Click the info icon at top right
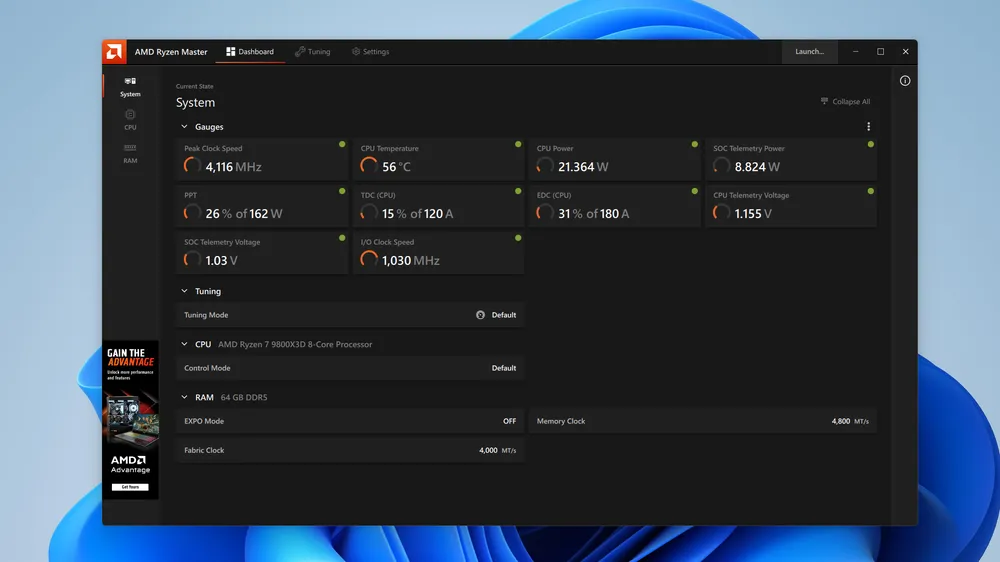 tap(905, 81)
